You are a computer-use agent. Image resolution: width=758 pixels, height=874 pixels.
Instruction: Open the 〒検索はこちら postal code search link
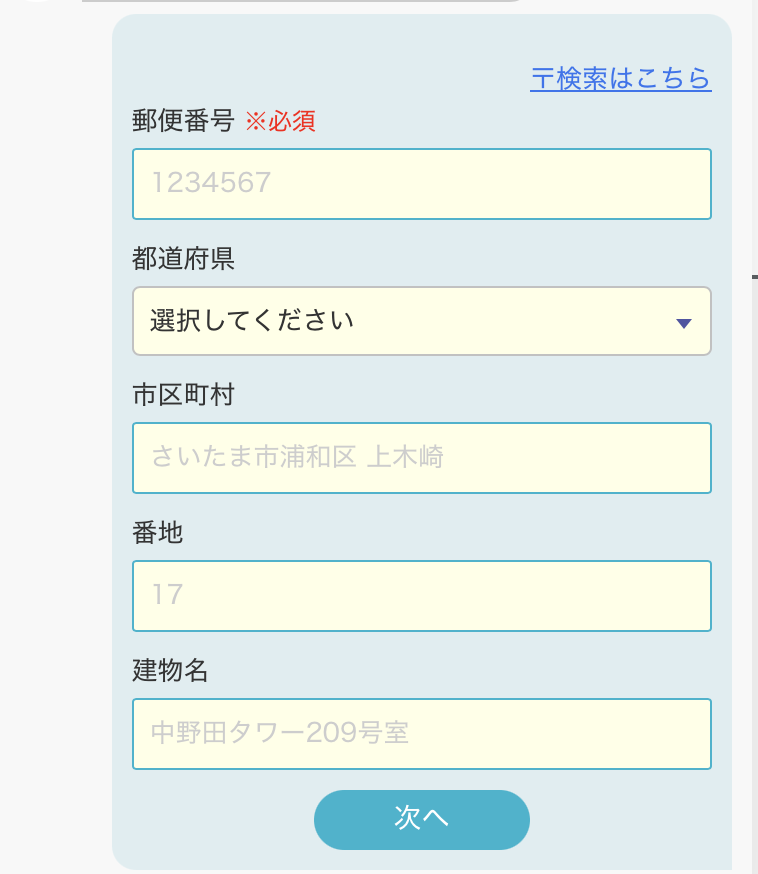pyautogui.click(x=620, y=79)
